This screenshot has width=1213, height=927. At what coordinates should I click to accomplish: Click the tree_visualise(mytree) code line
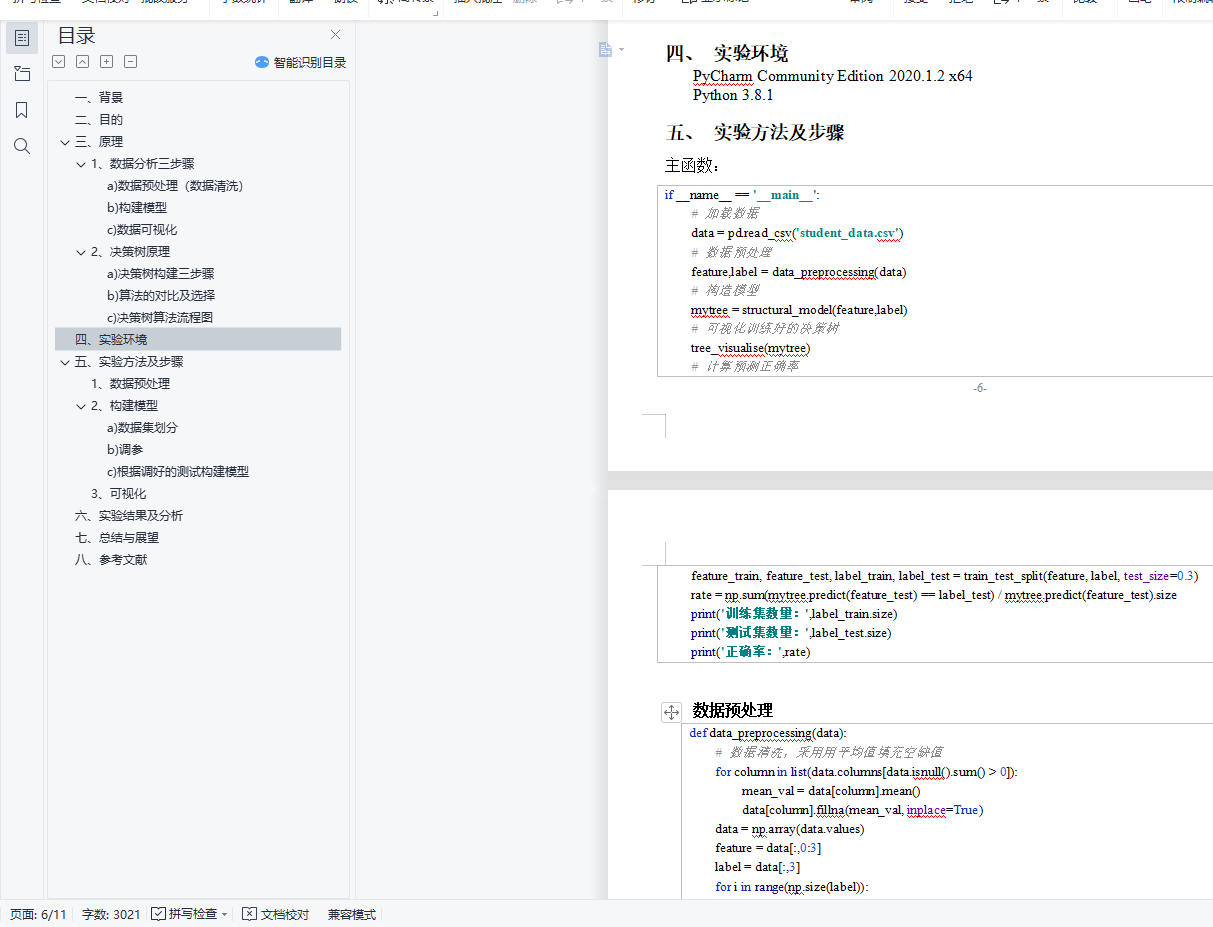(751, 348)
